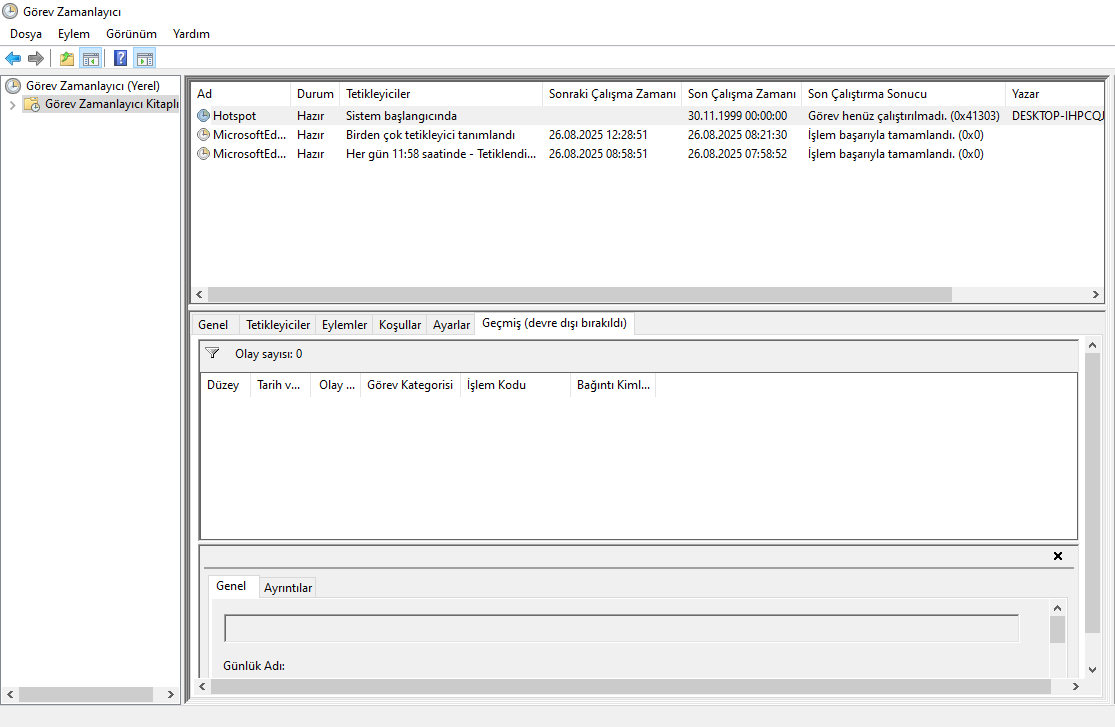Screen dimensions: 1115x727
Task: Close the event detail pane with X
Action: pyautogui.click(x=1057, y=556)
